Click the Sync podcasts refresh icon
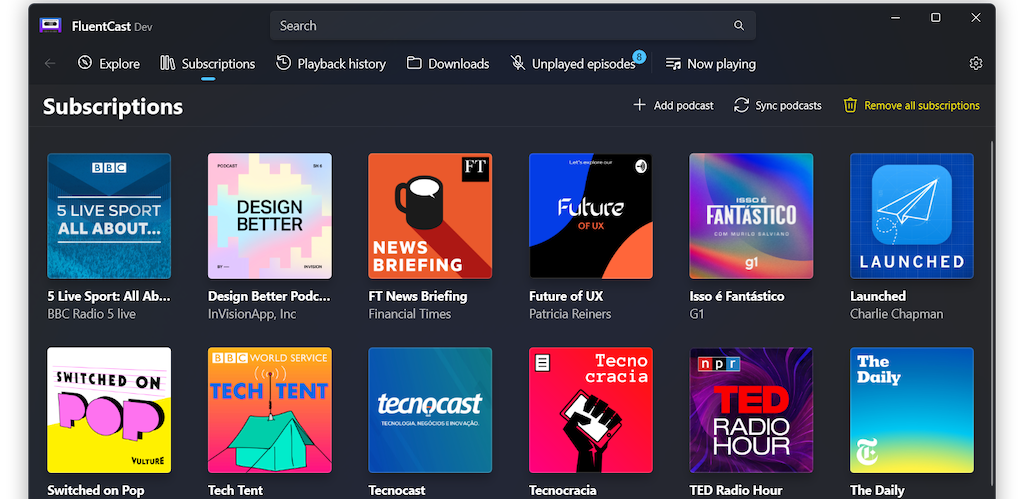 tap(741, 105)
